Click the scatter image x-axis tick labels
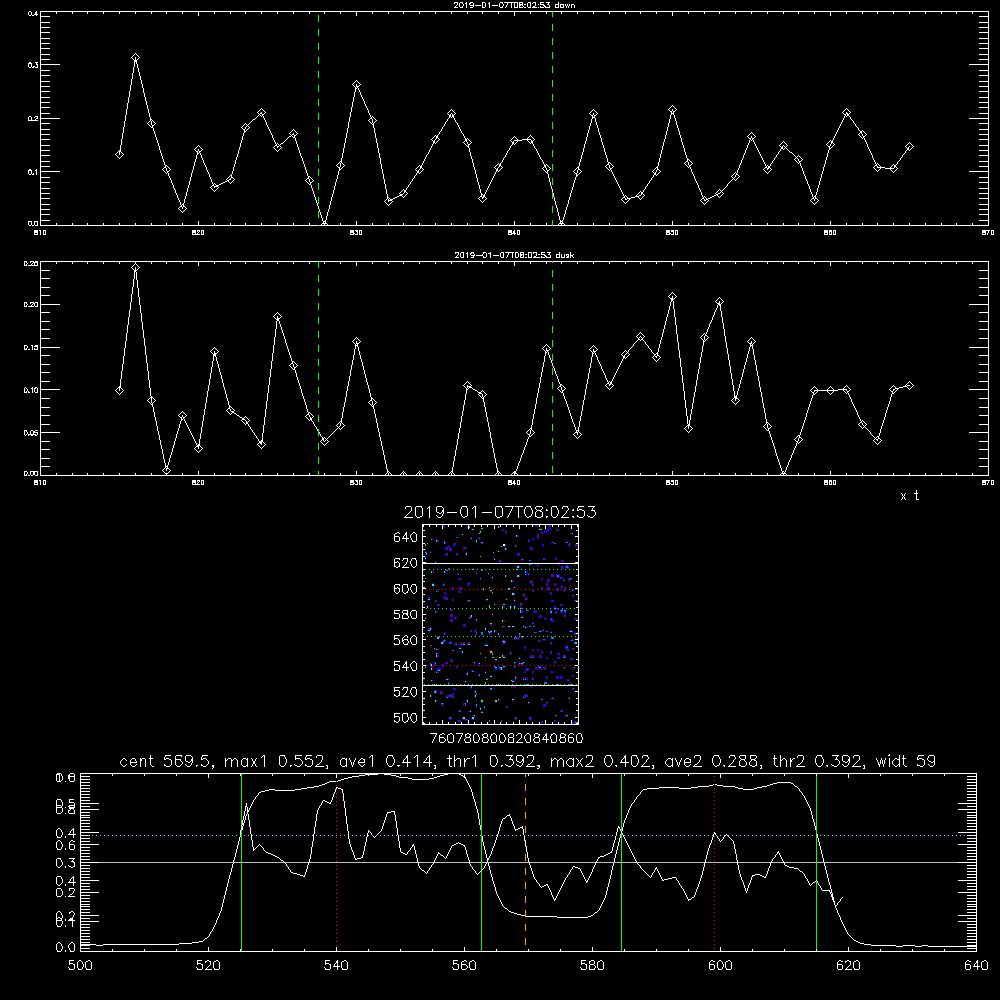Screen dimensions: 1000x1000 coord(506,739)
